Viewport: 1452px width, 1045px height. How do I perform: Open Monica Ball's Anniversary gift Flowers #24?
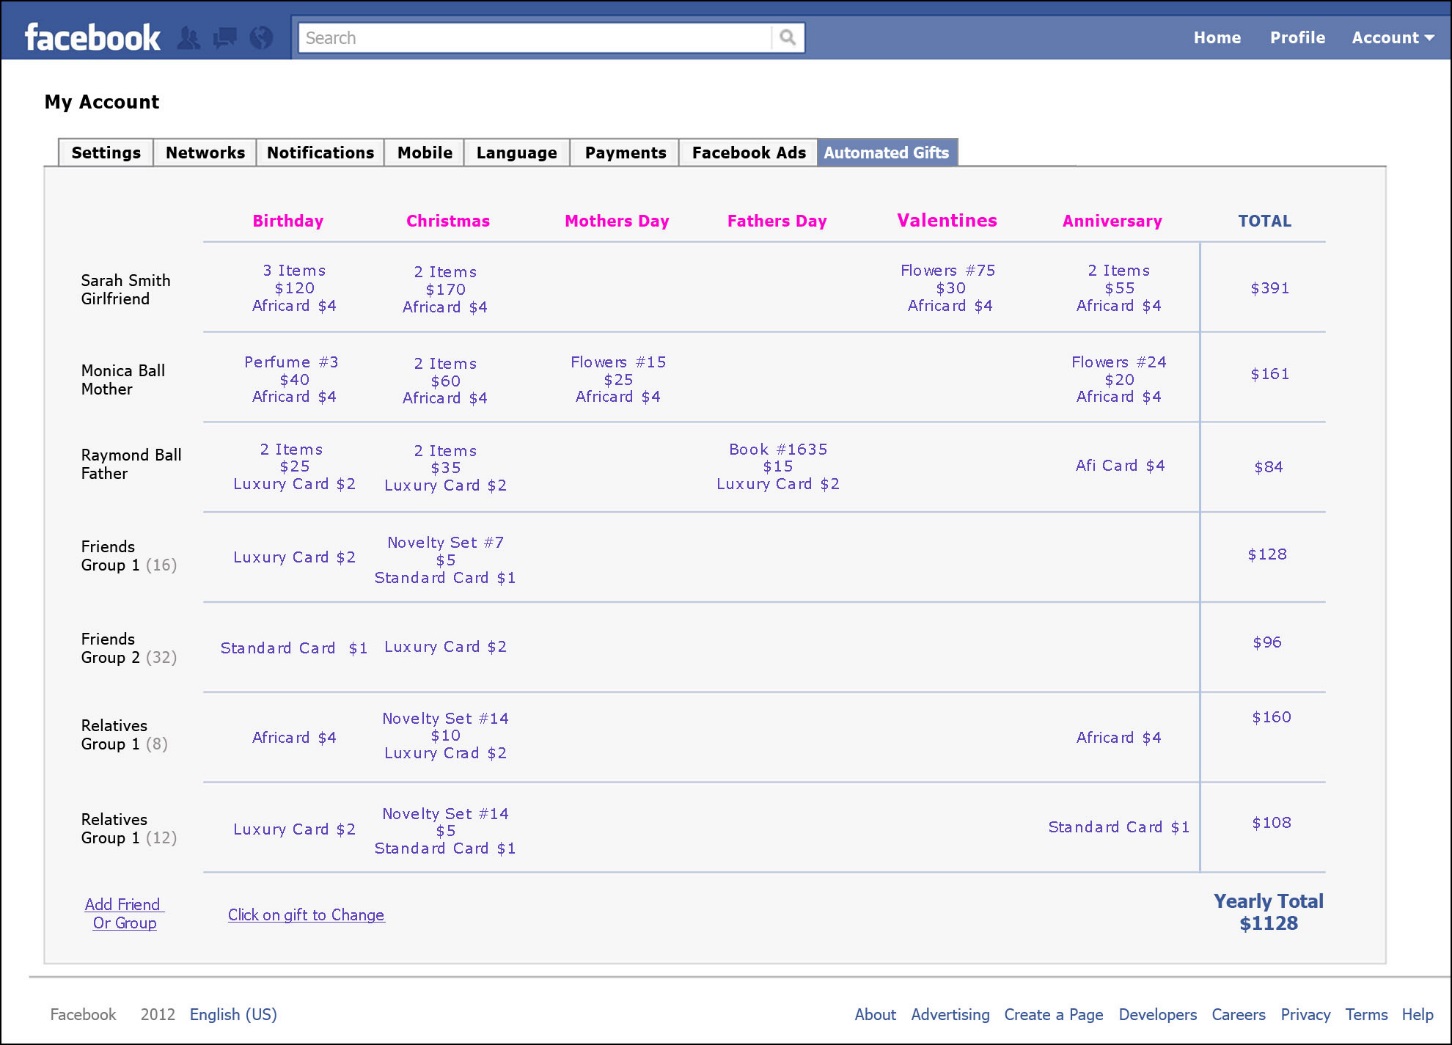(1119, 379)
